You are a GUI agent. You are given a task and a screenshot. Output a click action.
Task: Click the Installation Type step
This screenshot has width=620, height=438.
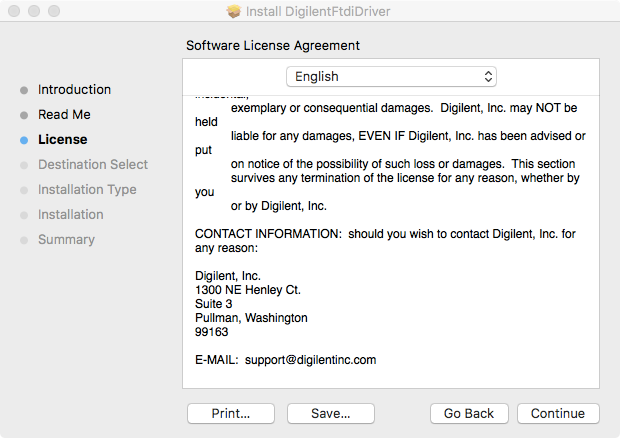coord(87,190)
